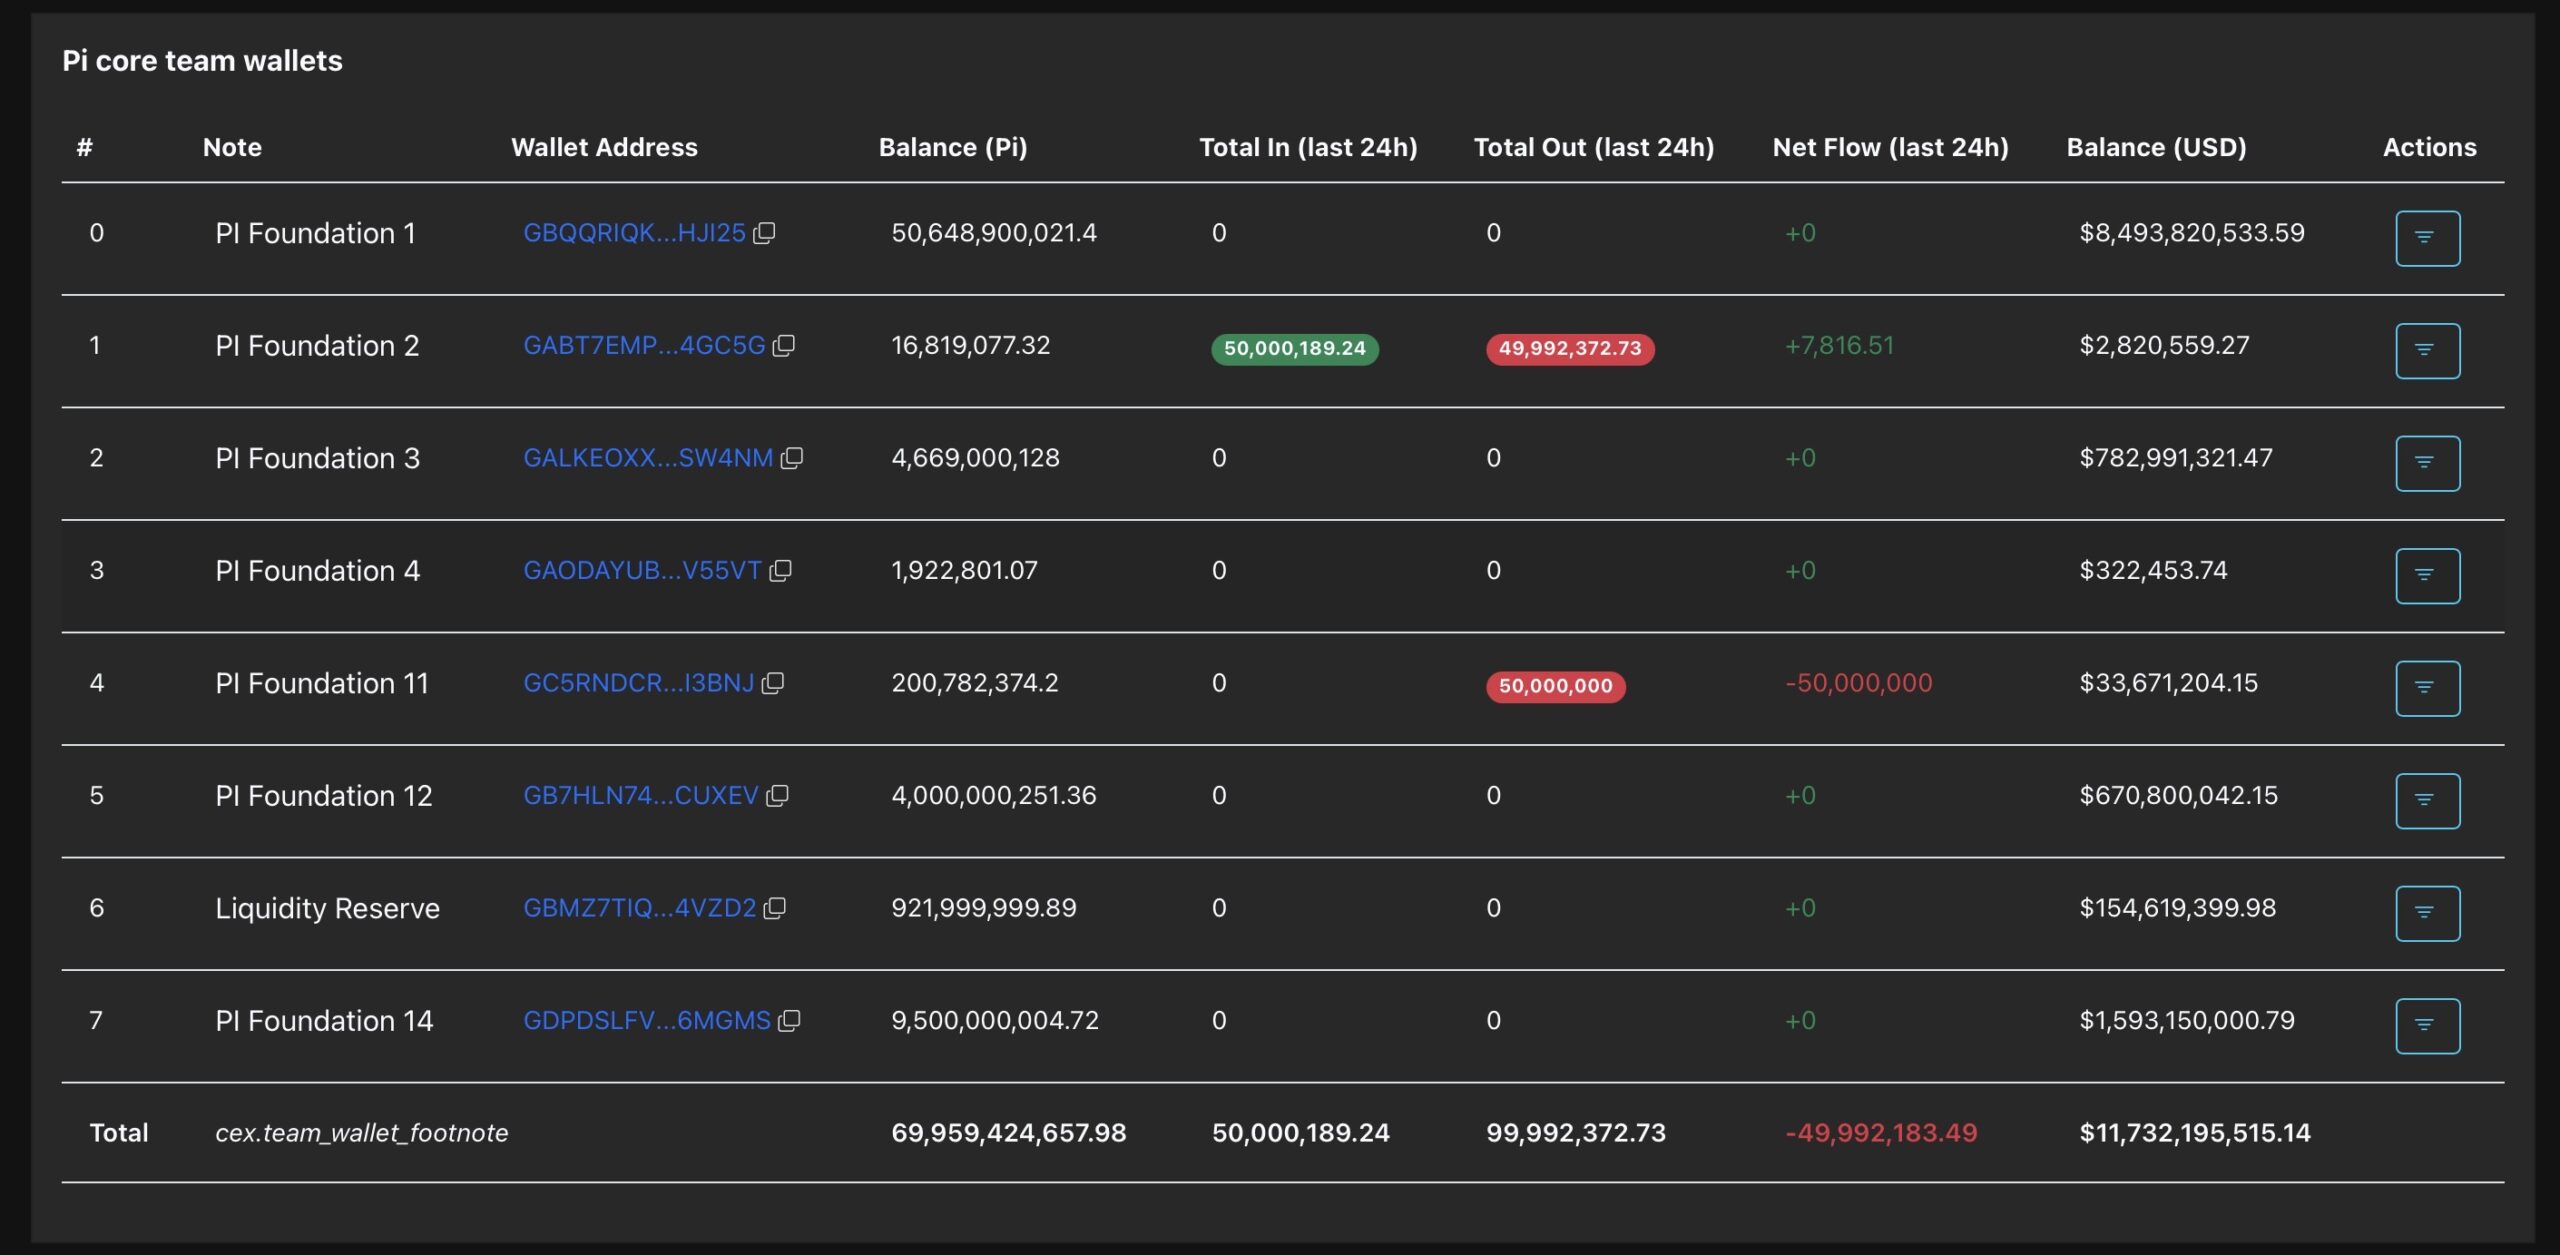The image size is (2560, 1255).
Task: Copy PI Foundation 3 wallet address
Action: coord(793,458)
